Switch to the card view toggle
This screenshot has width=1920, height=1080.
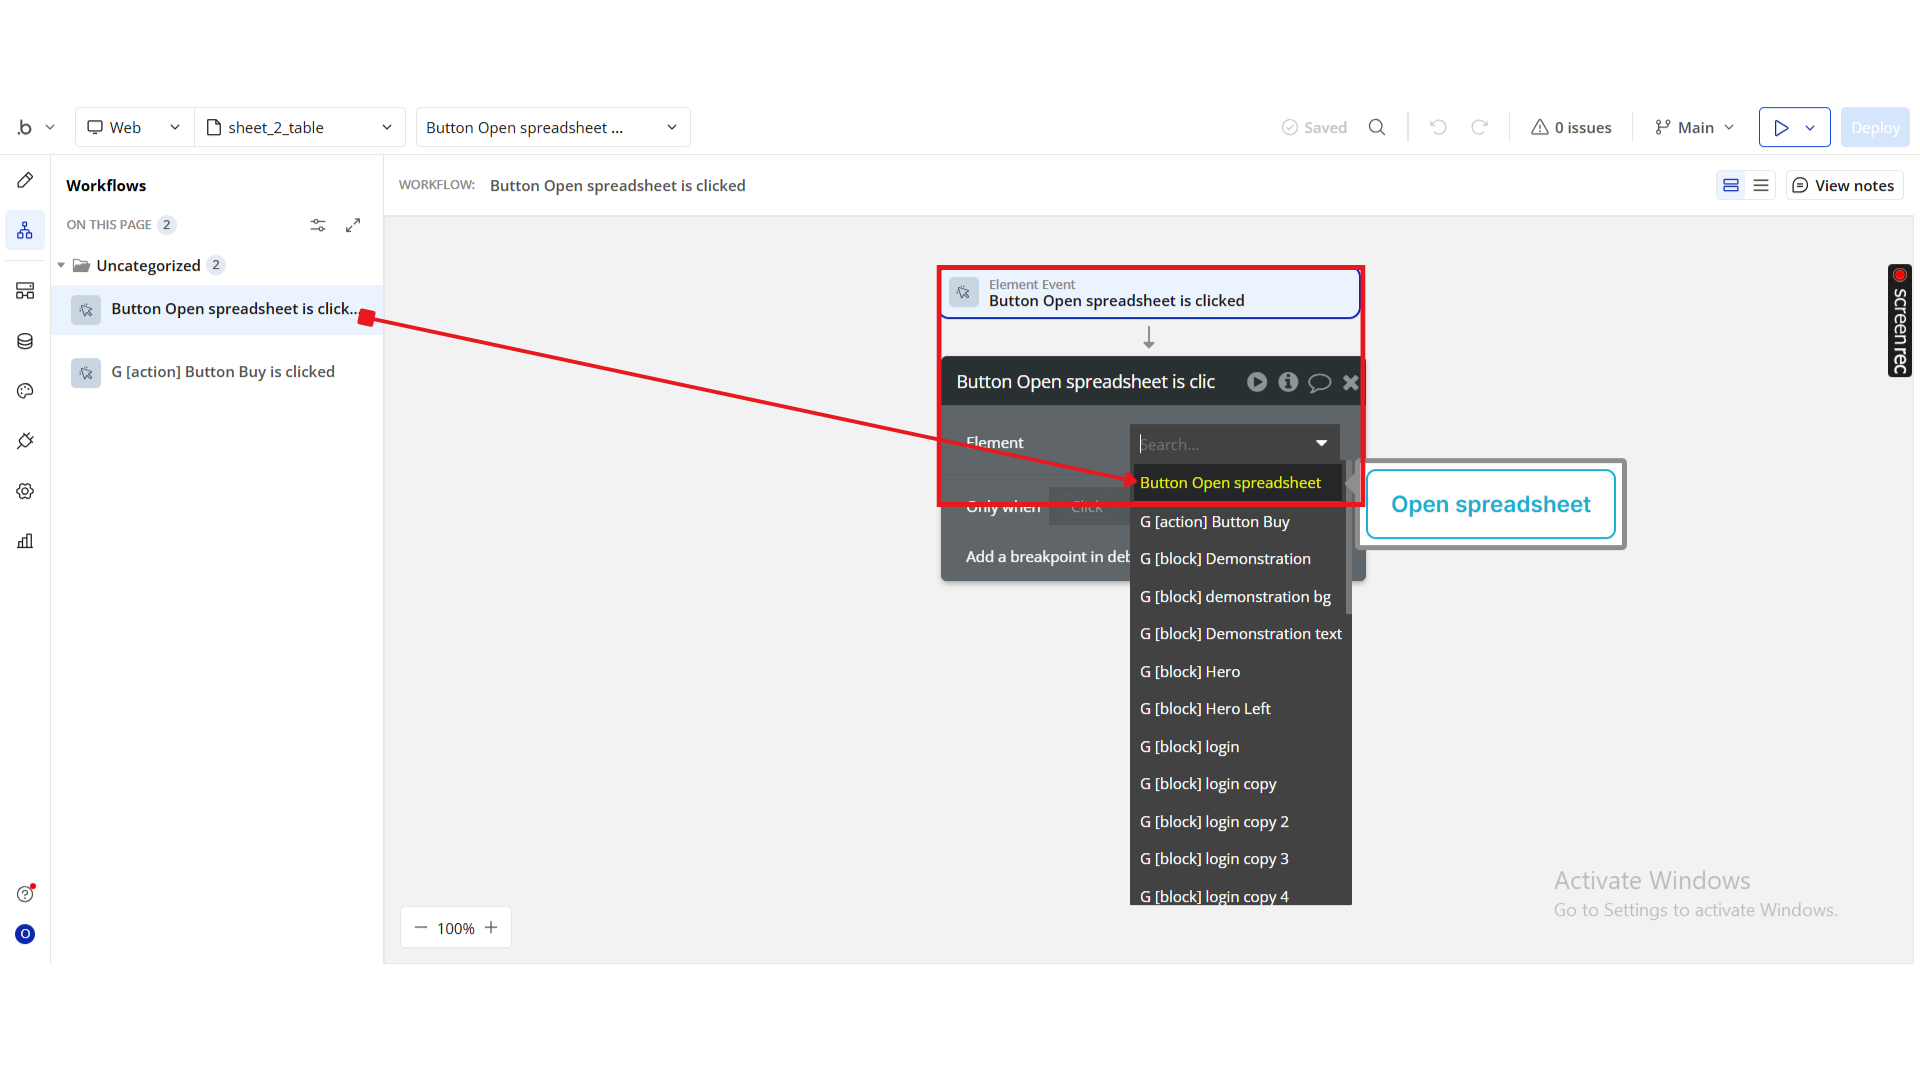pyautogui.click(x=1731, y=185)
